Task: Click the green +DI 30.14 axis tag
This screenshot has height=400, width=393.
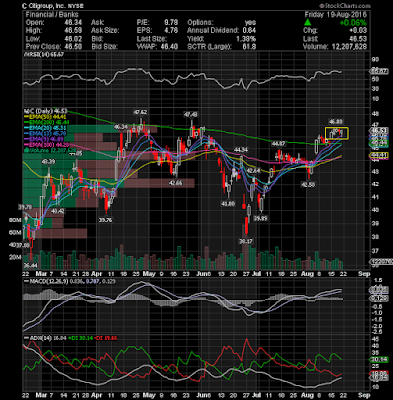Action: pos(378,360)
